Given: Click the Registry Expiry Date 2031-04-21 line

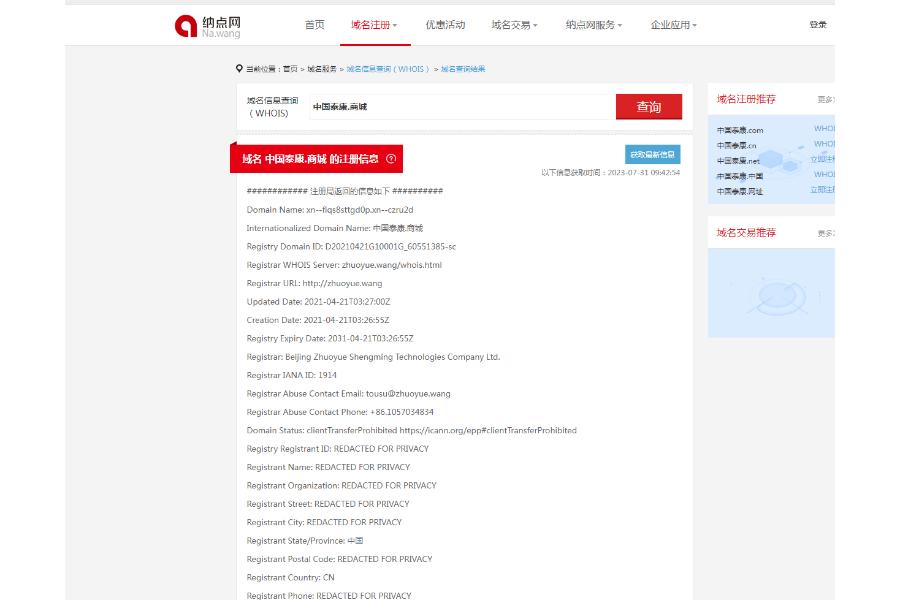Looking at the screenshot, I should point(330,338).
